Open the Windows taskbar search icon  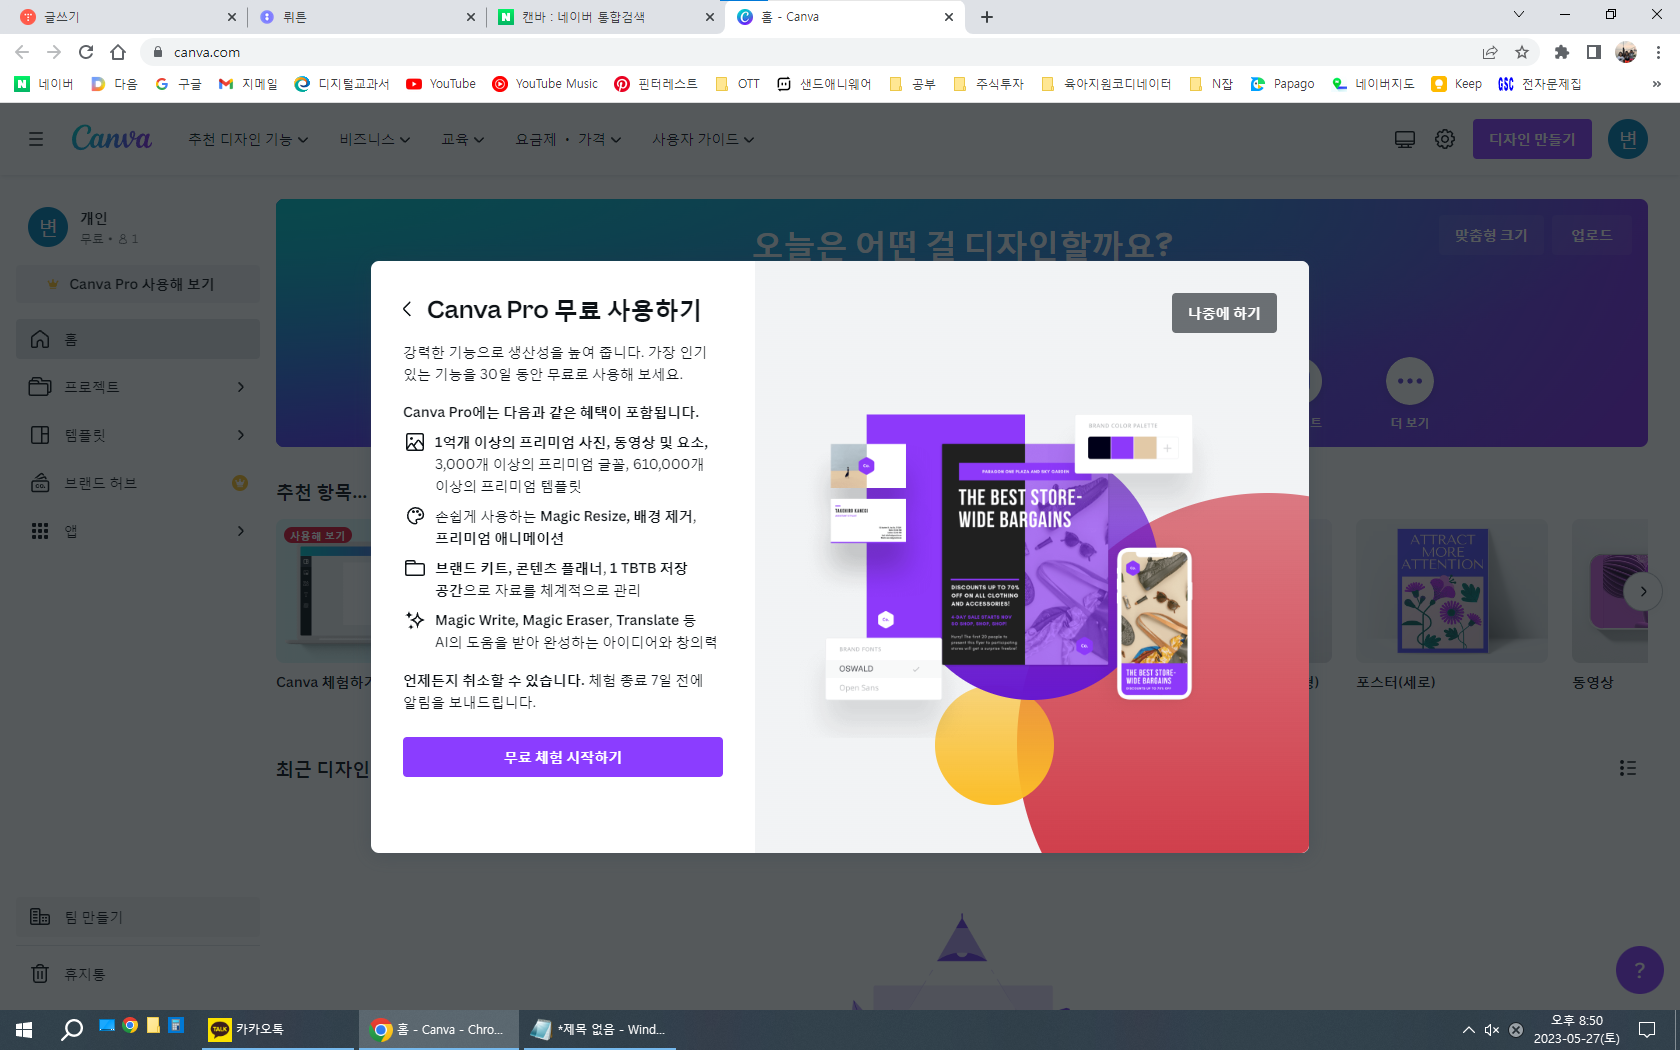click(x=72, y=1029)
